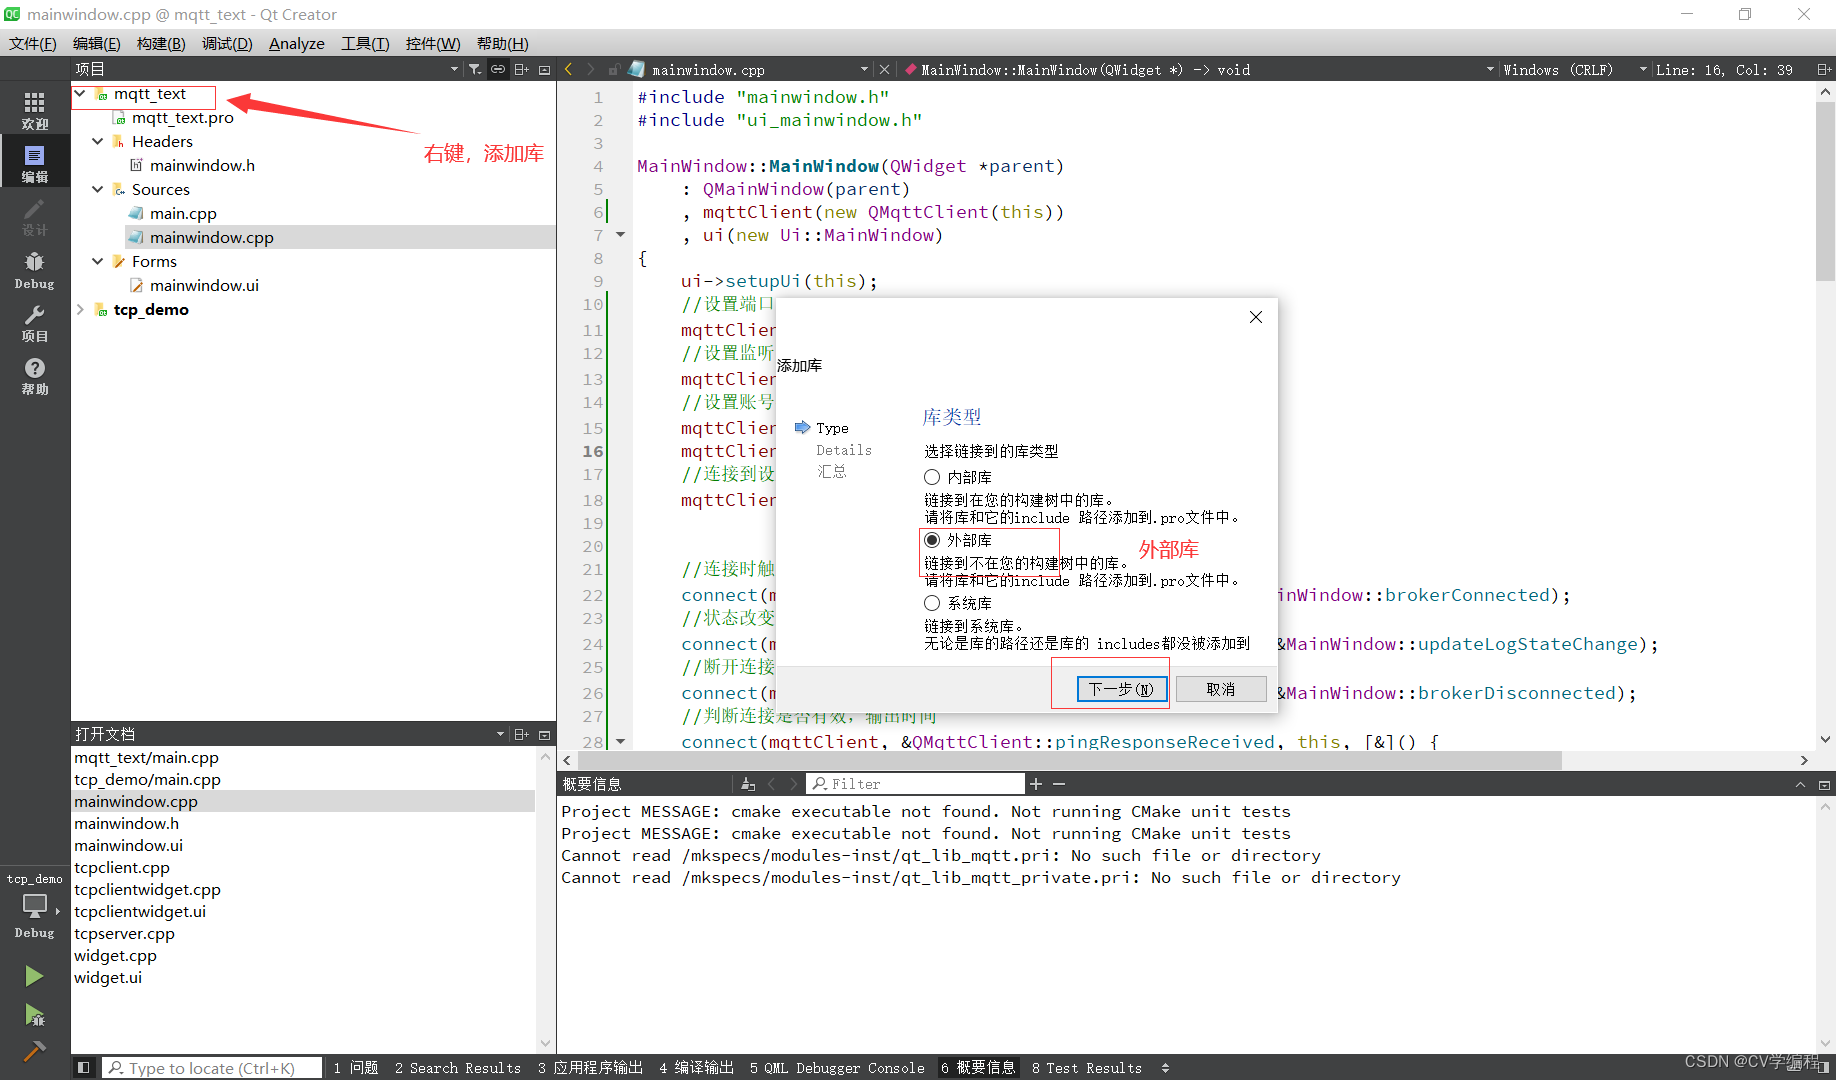The width and height of the screenshot is (1836, 1080).
Task: Click the editor vertical scrollbar thumb
Action: click(x=1825, y=190)
